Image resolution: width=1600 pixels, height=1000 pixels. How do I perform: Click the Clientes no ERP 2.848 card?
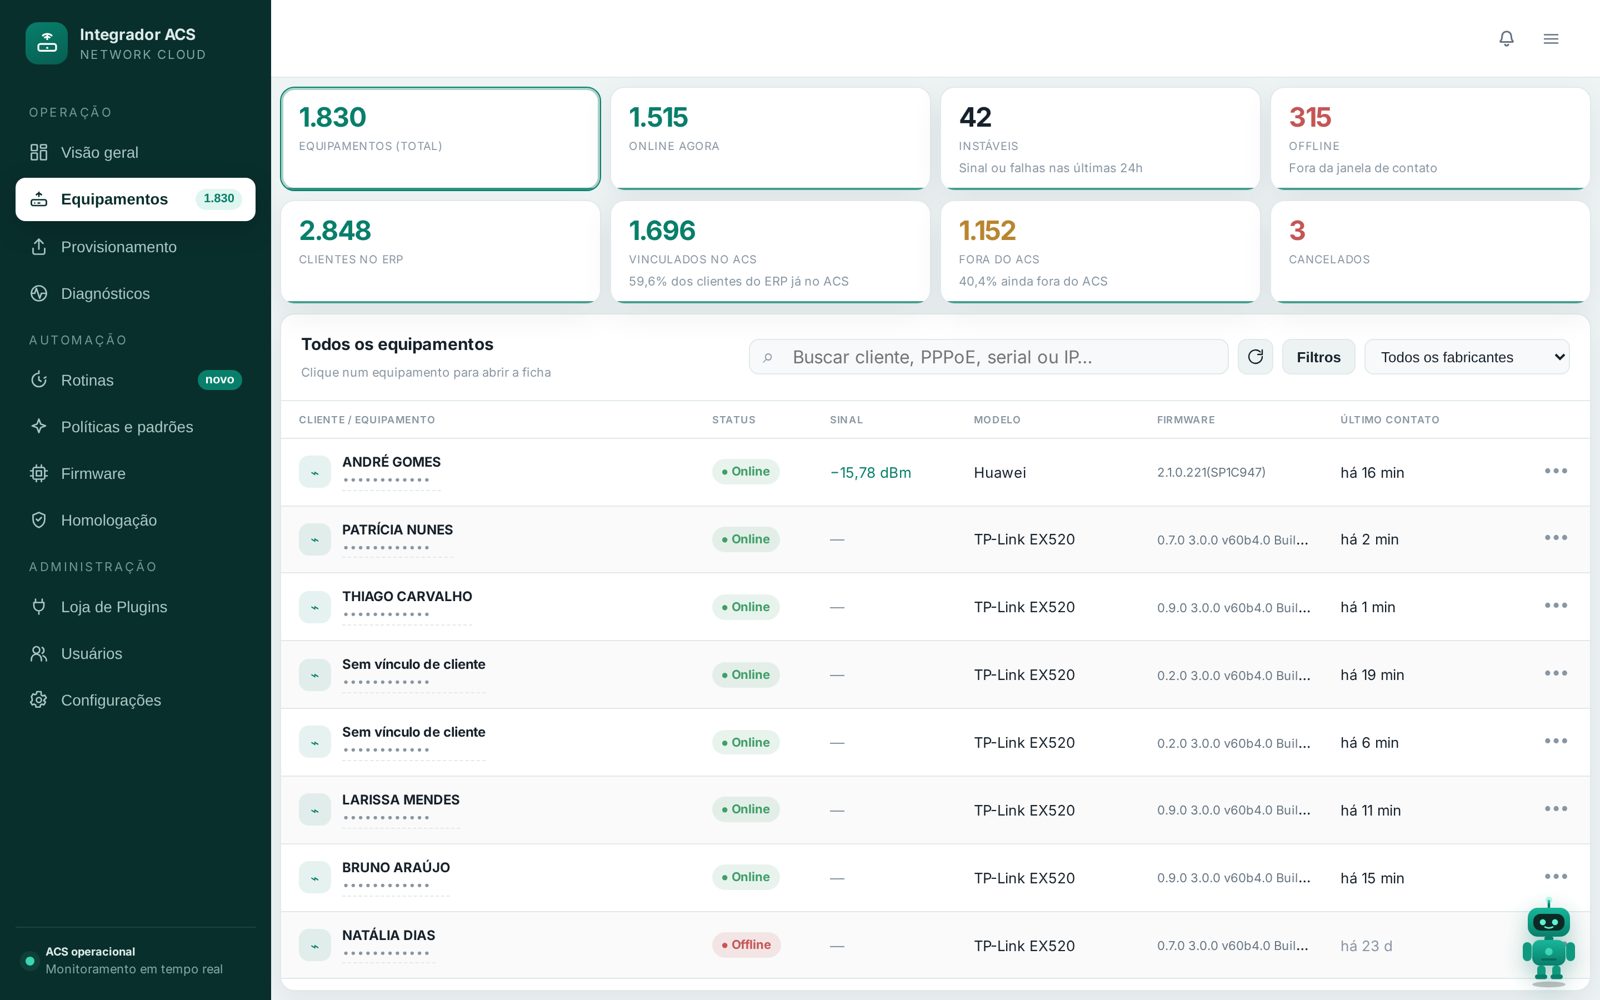[x=440, y=252]
